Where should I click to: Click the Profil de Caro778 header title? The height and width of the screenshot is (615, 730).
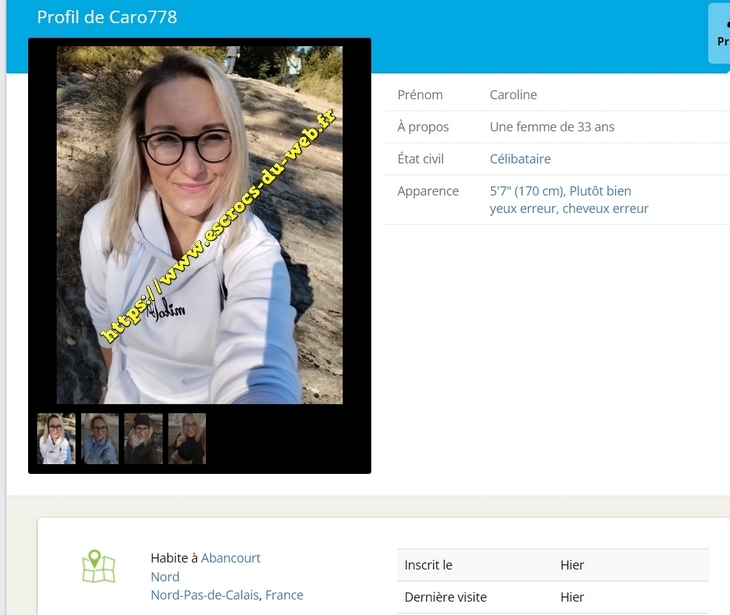107,17
